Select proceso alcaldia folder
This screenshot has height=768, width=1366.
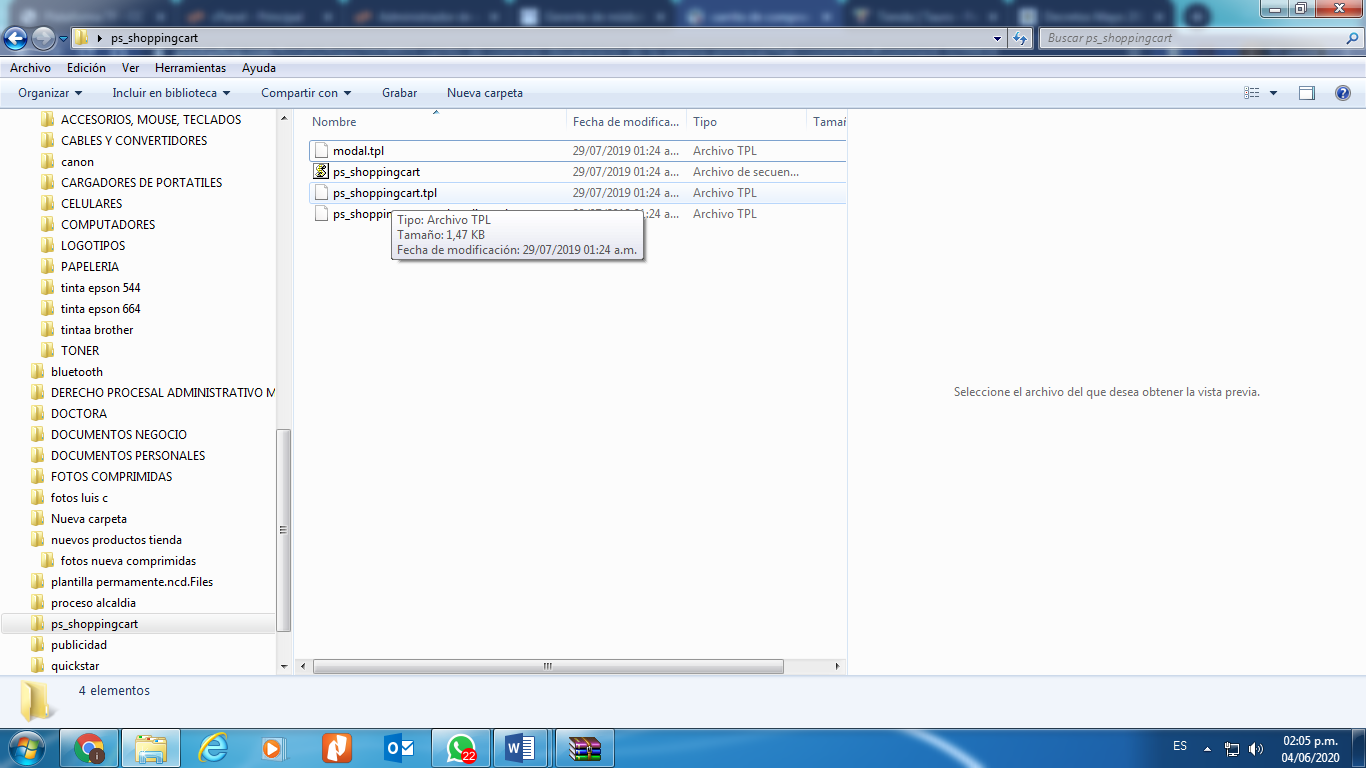[x=93, y=603]
